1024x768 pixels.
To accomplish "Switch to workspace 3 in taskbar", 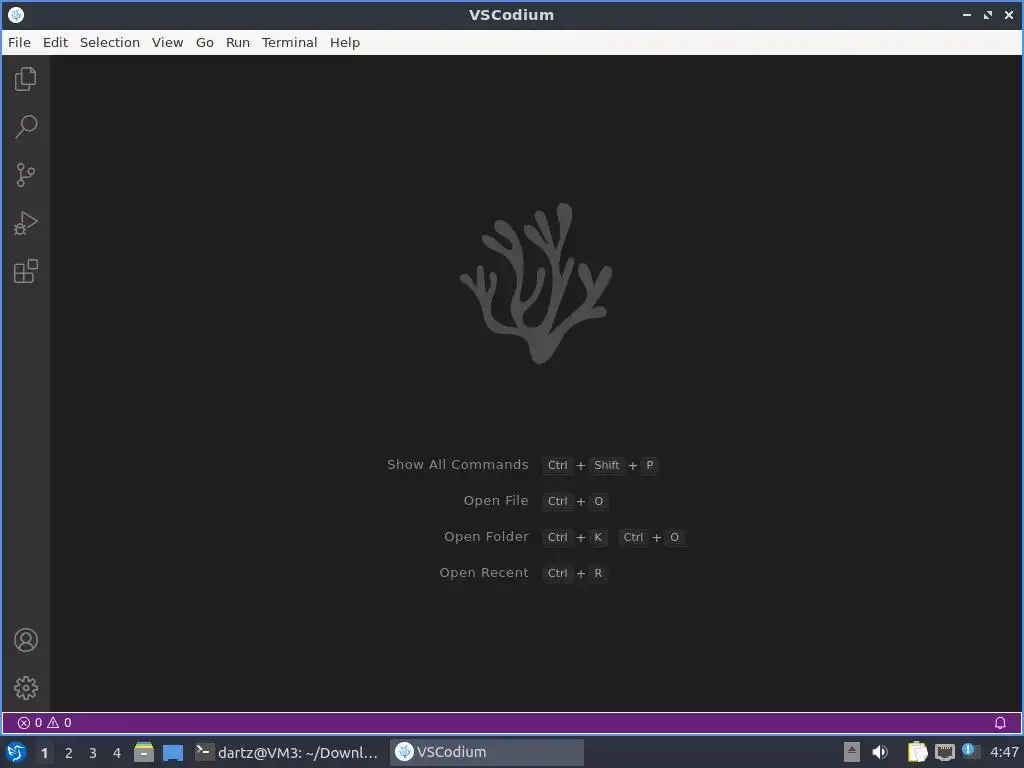I will pos(93,753).
